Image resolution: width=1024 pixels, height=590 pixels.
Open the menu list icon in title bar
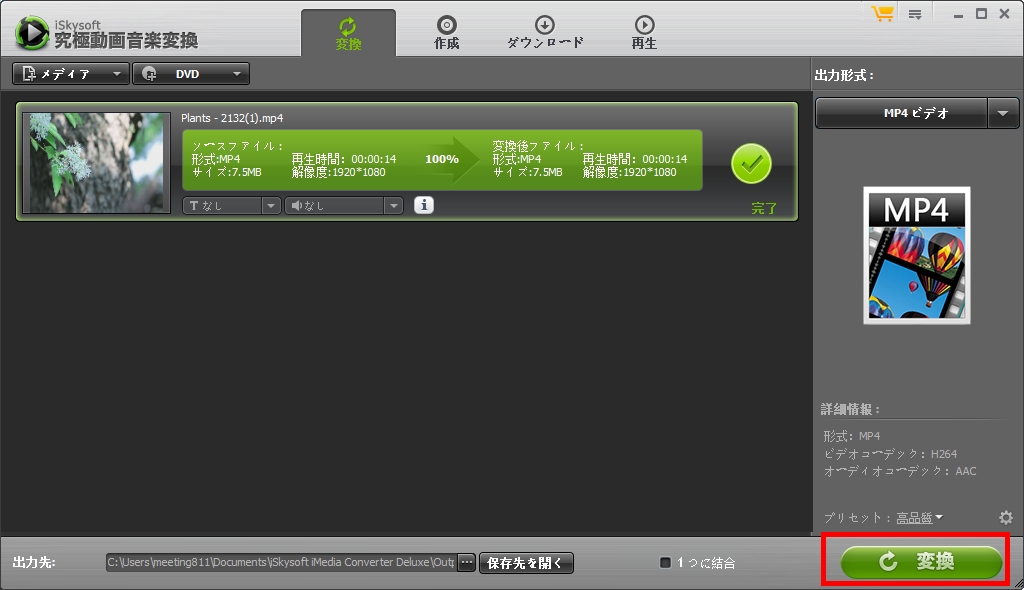pos(915,14)
